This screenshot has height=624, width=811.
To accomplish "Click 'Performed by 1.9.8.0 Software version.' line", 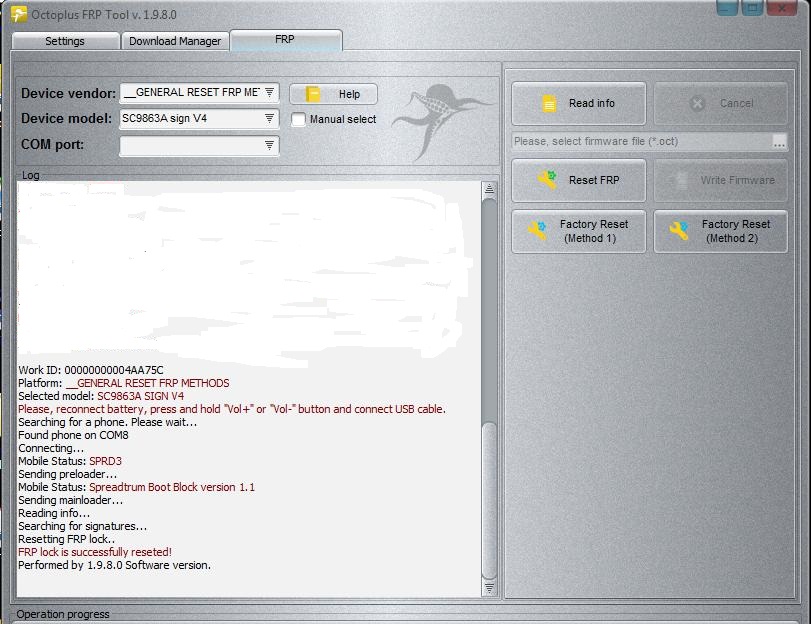I will pyautogui.click(x=114, y=565).
